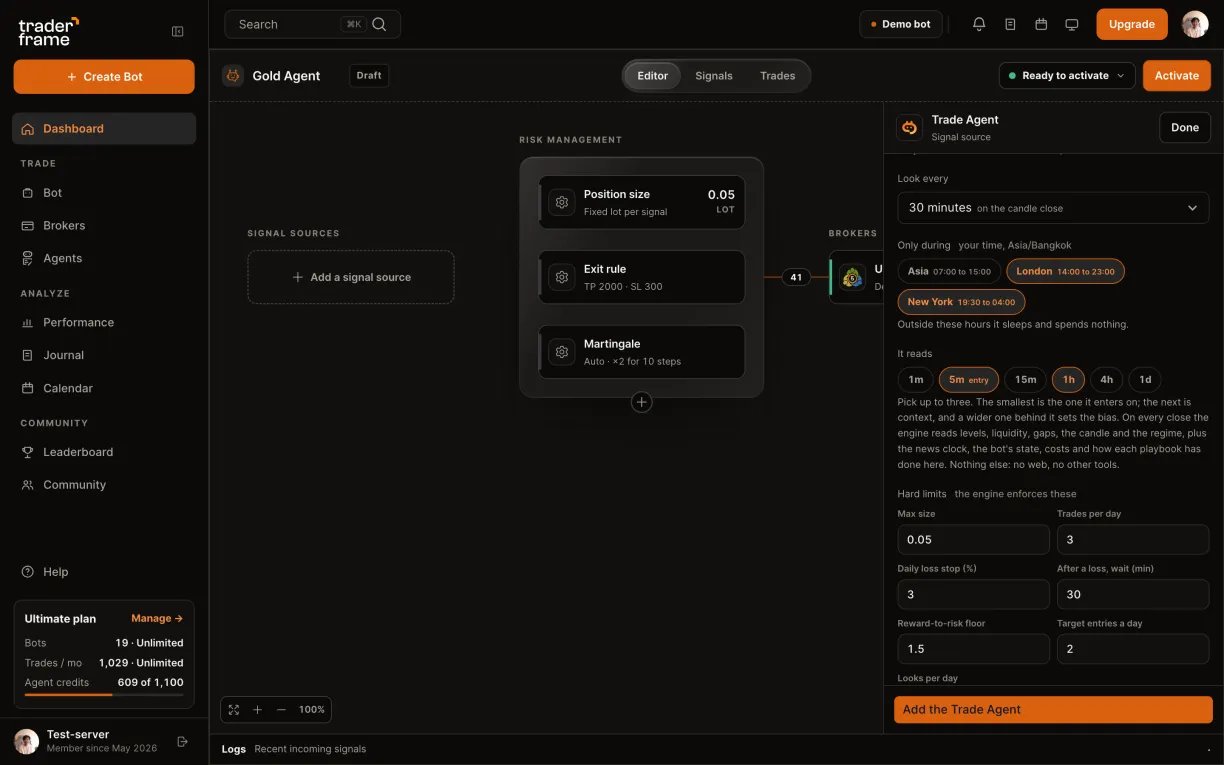Click the Upgrade button
Image resolution: width=1224 pixels, height=765 pixels.
[1132, 24]
